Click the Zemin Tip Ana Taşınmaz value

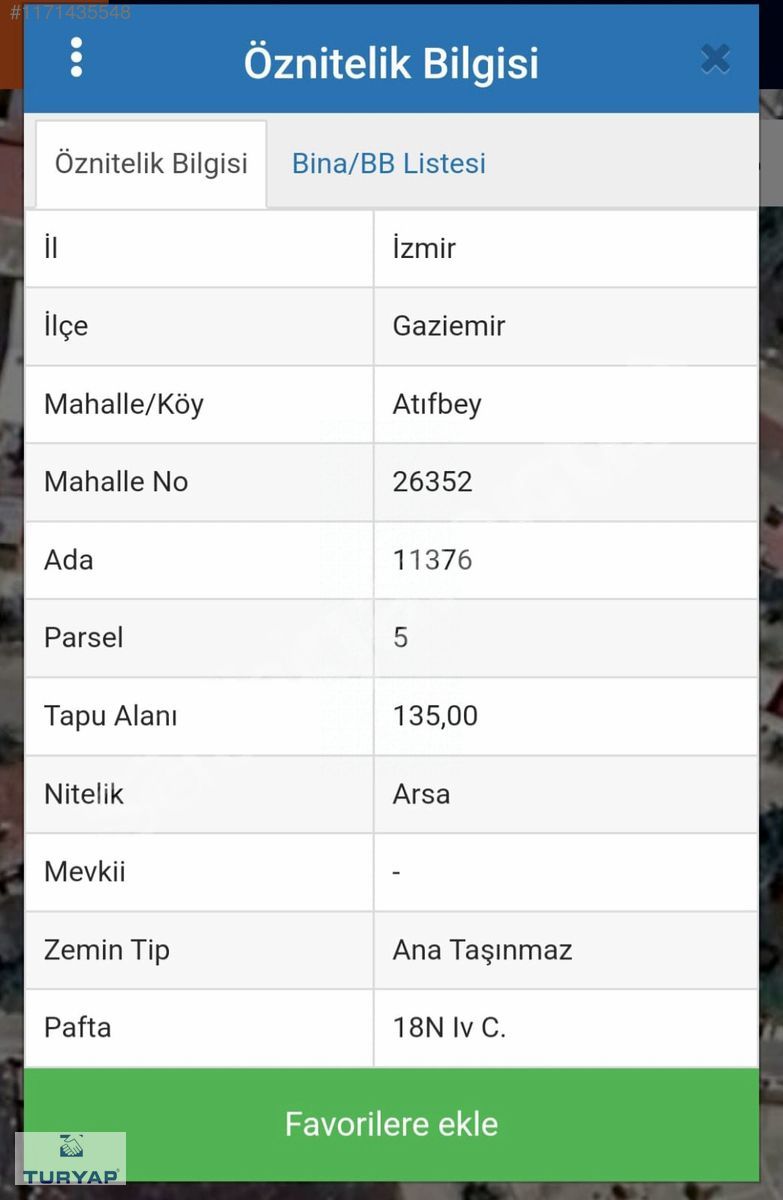pos(482,950)
